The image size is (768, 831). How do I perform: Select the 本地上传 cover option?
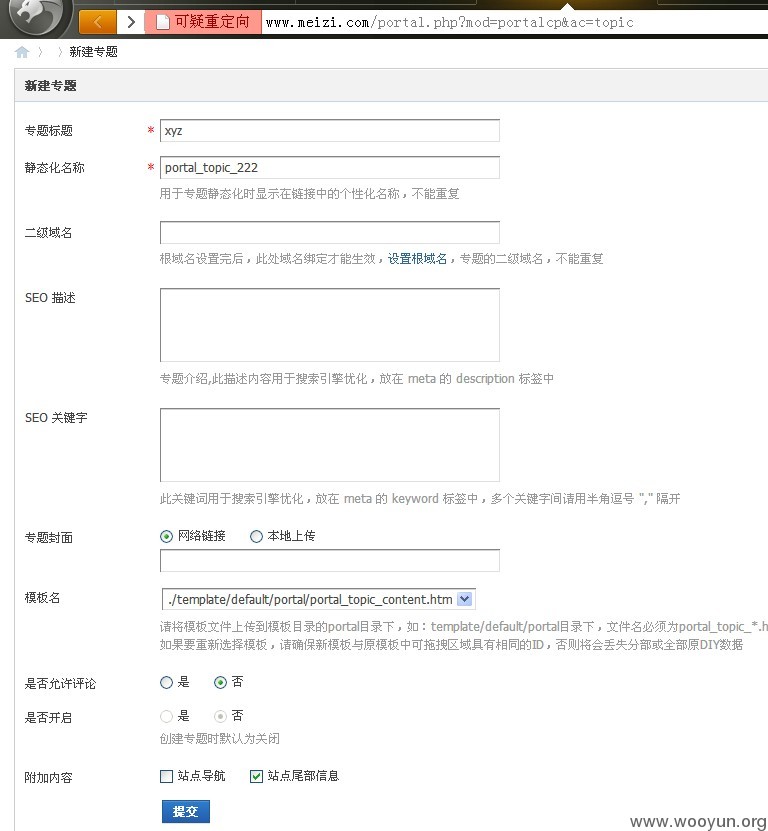256,536
